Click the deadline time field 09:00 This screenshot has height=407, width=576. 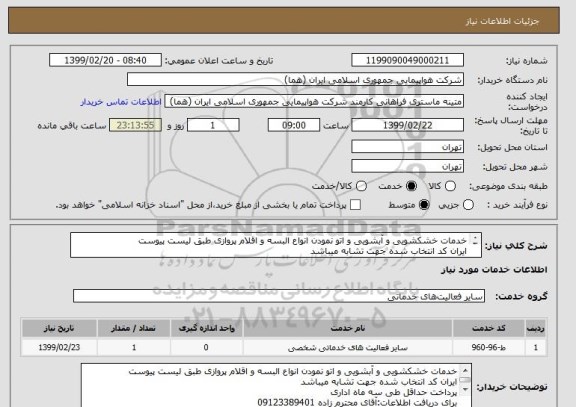(294, 125)
